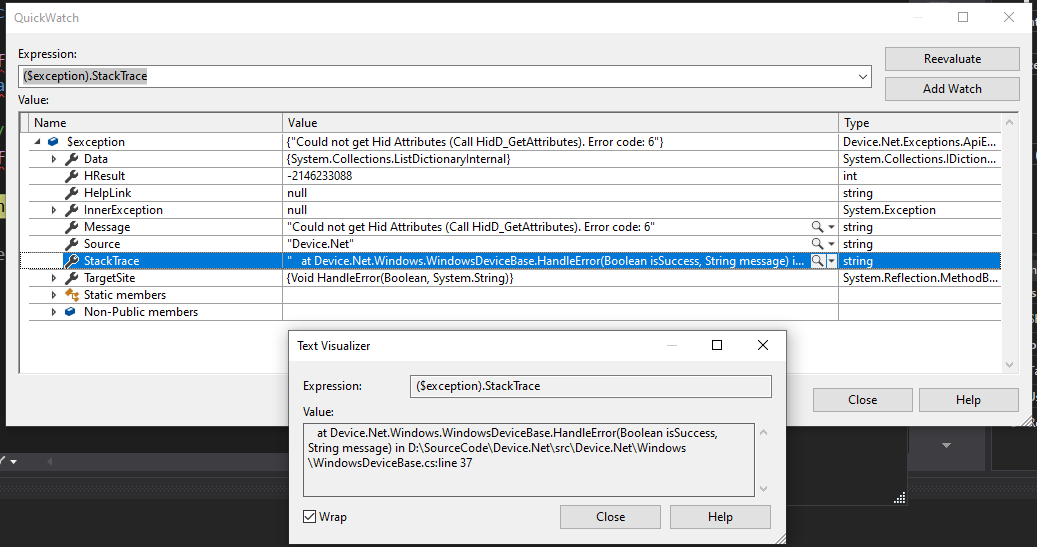Click the HResult value -2146233088

pos(319,176)
